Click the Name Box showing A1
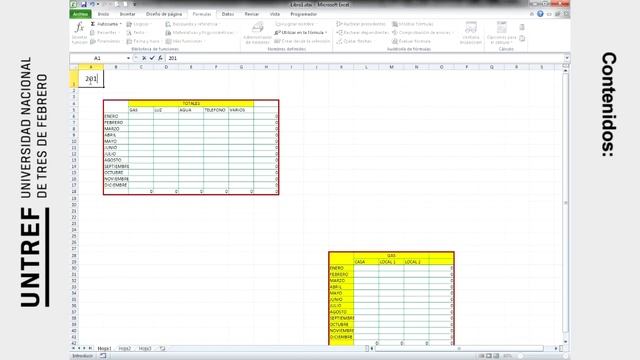The height and width of the screenshot is (360, 640). [98, 58]
